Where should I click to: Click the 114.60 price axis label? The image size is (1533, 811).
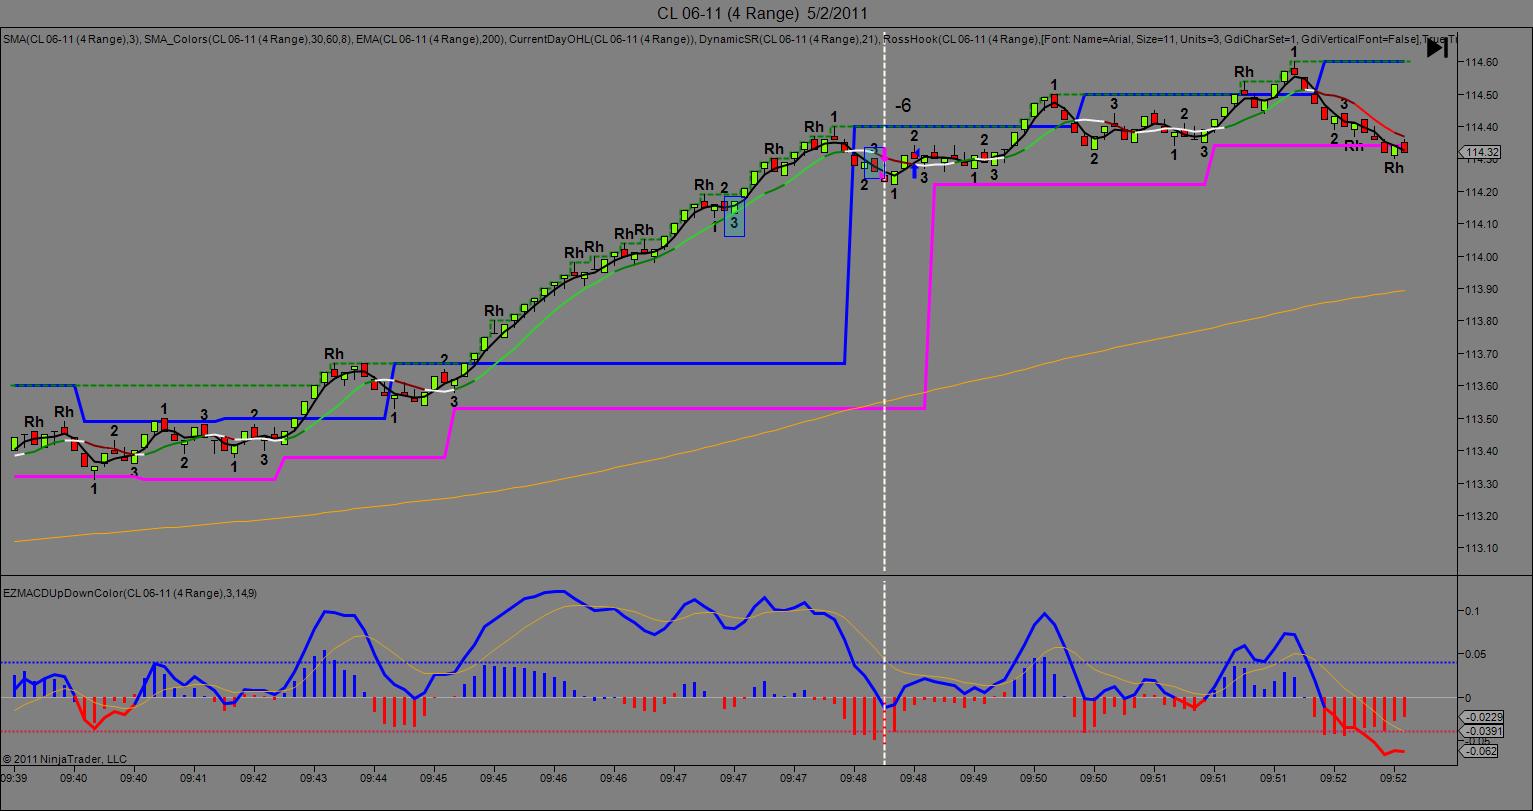[1480, 62]
